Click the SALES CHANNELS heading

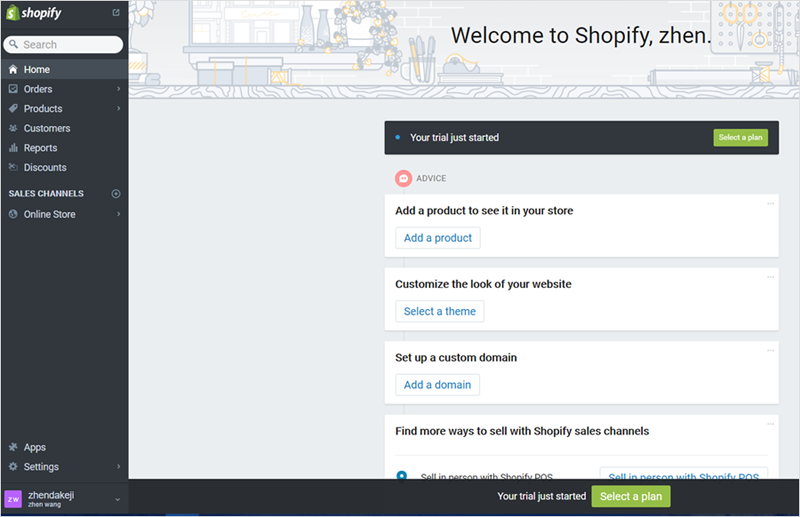pyautogui.click(x=46, y=193)
